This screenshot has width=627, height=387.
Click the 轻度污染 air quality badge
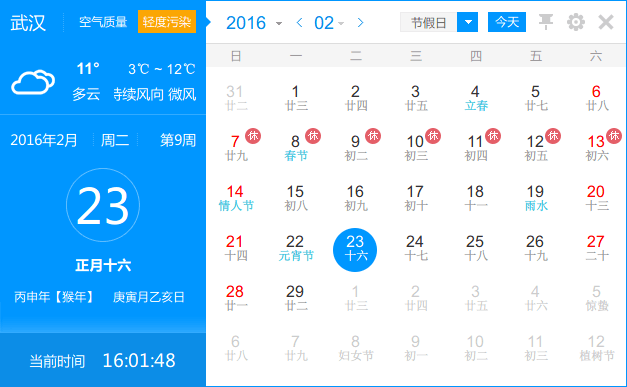click(167, 22)
